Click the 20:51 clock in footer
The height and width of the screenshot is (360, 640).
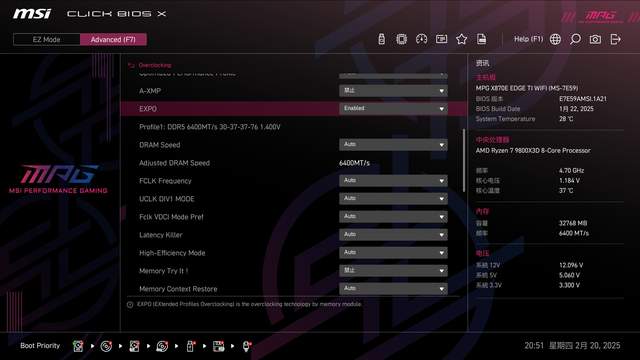click(x=534, y=346)
